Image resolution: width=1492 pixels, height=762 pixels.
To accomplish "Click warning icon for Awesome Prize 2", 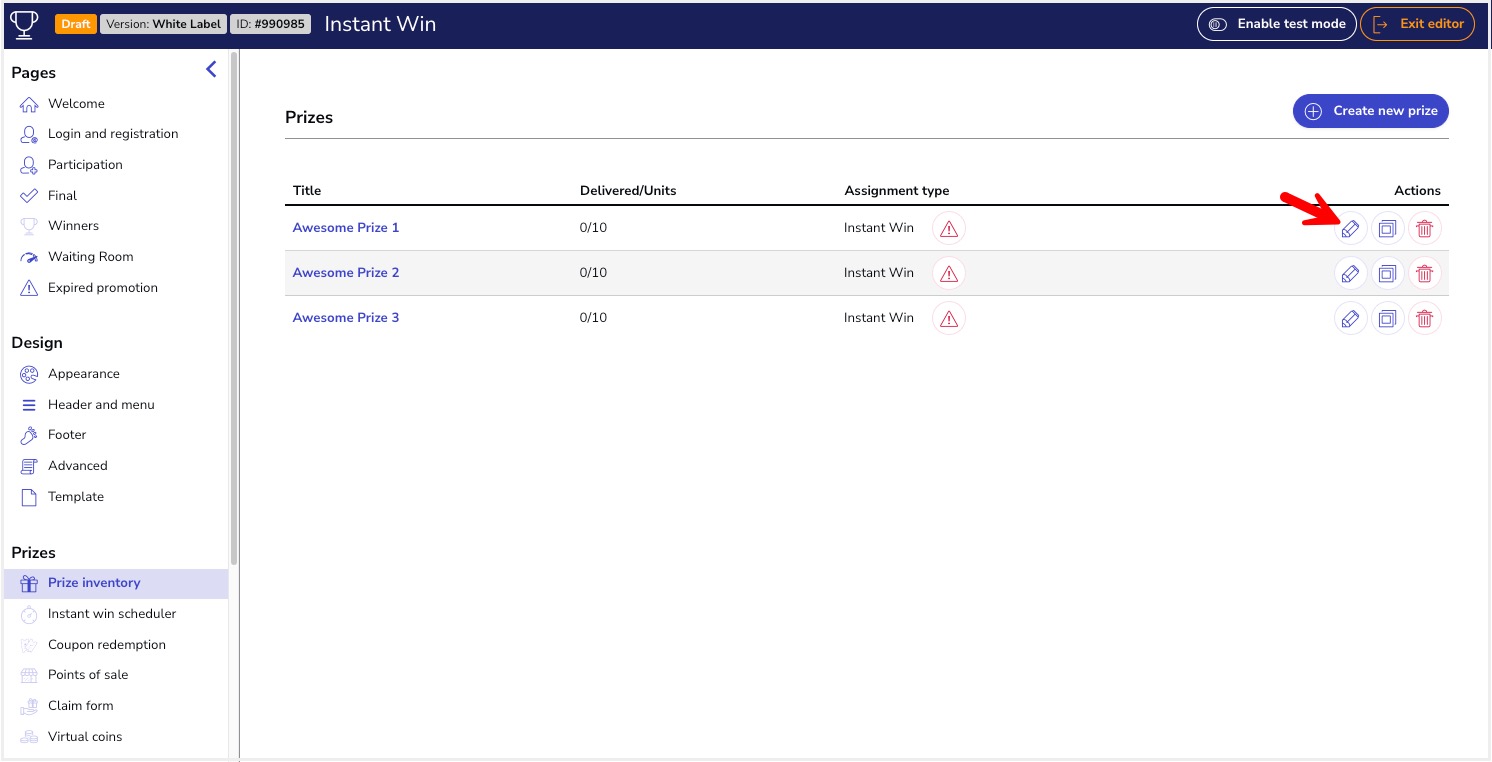I will click(x=949, y=273).
